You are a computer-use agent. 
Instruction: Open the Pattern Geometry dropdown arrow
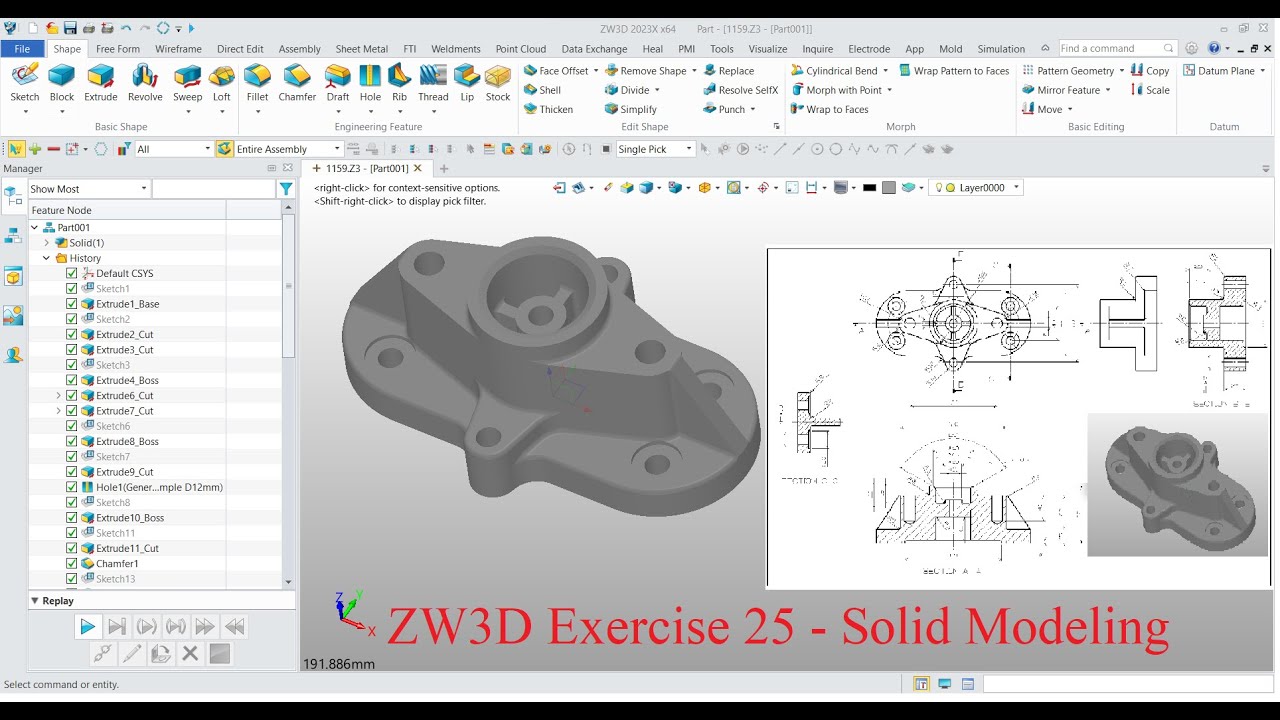click(1121, 71)
